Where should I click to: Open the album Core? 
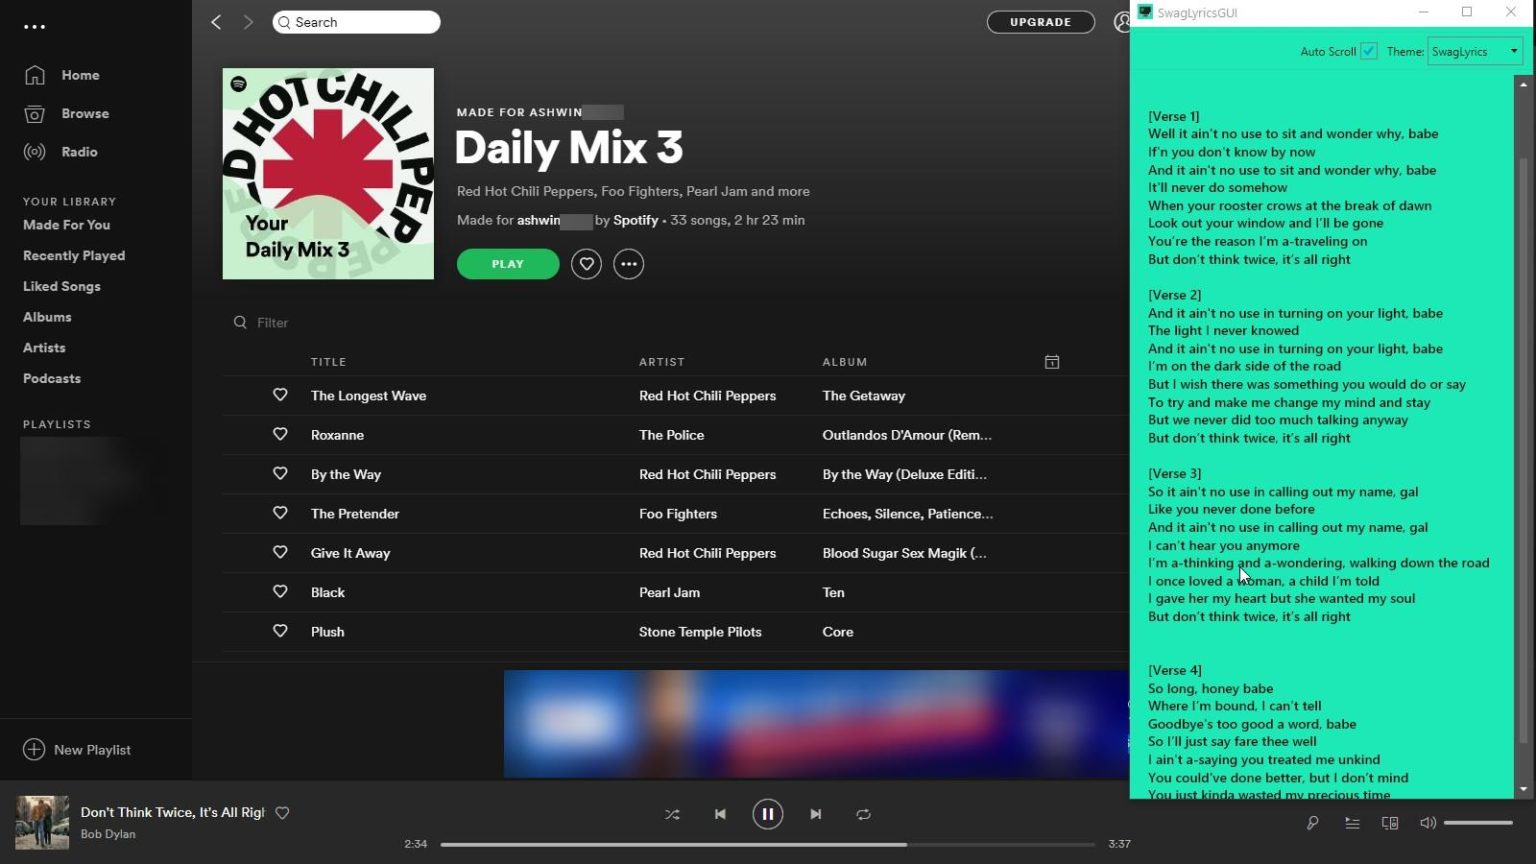(838, 632)
